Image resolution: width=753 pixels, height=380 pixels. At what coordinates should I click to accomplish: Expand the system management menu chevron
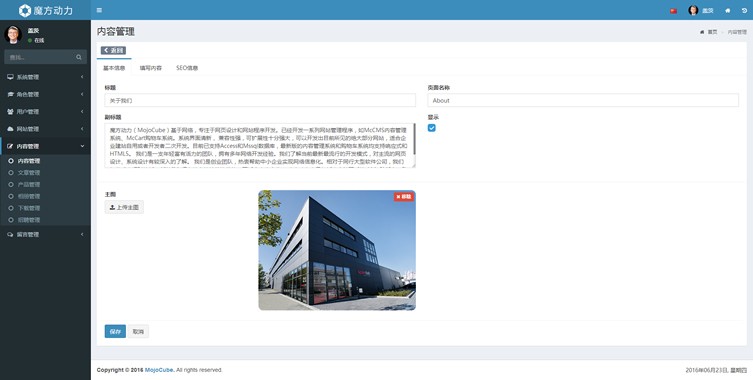[82, 77]
